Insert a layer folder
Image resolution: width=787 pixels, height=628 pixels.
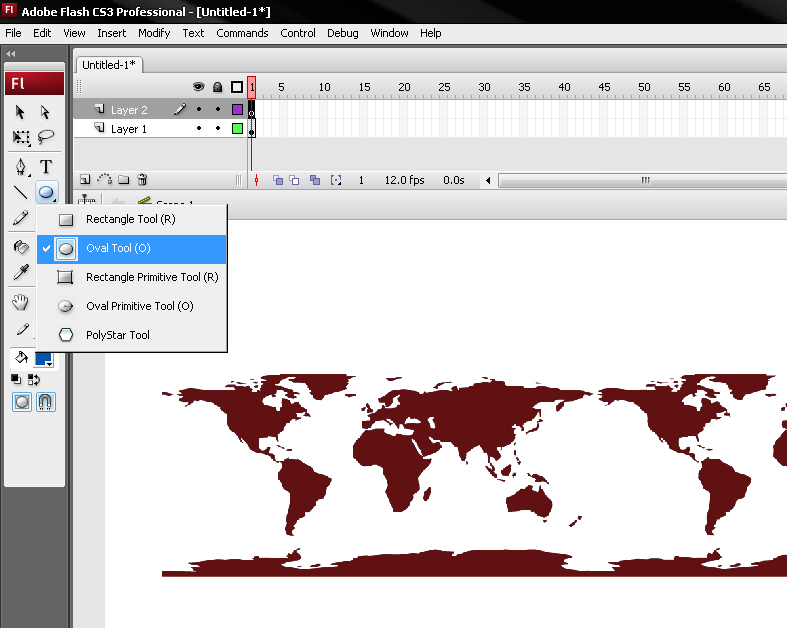[123, 180]
